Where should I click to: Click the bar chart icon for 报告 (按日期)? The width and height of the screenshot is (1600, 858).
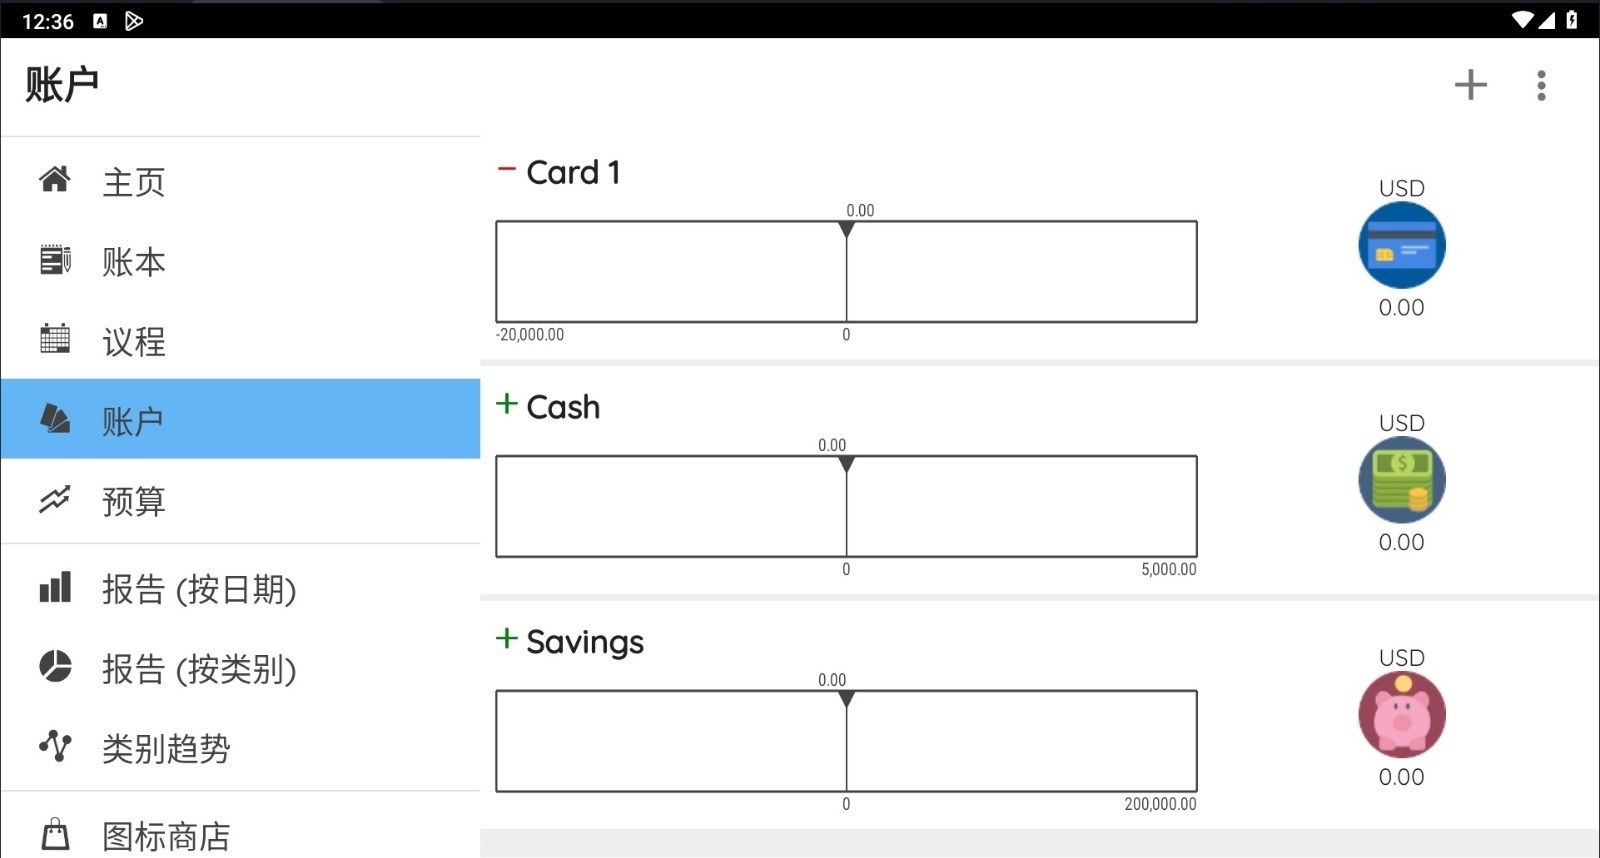point(55,588)
